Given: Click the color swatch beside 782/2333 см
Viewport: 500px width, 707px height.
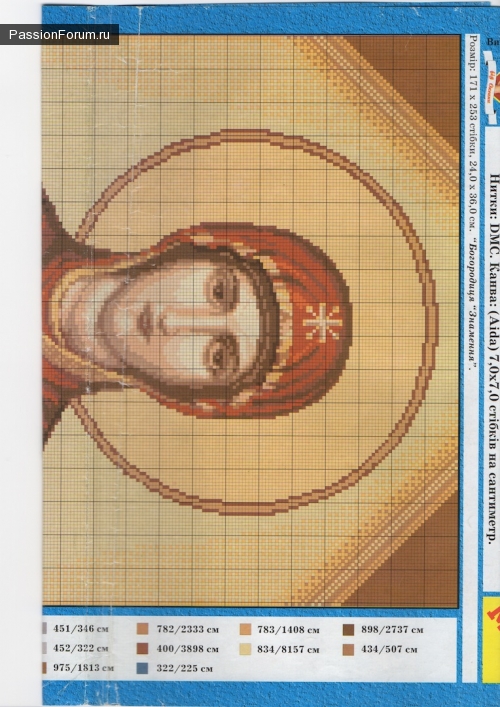Looking at the screenshot, I should (142, 629).
